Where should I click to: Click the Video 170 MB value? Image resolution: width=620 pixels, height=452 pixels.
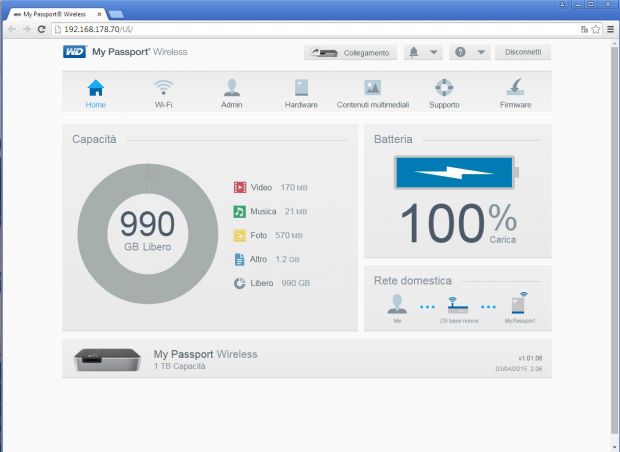[x=294, y=188]
